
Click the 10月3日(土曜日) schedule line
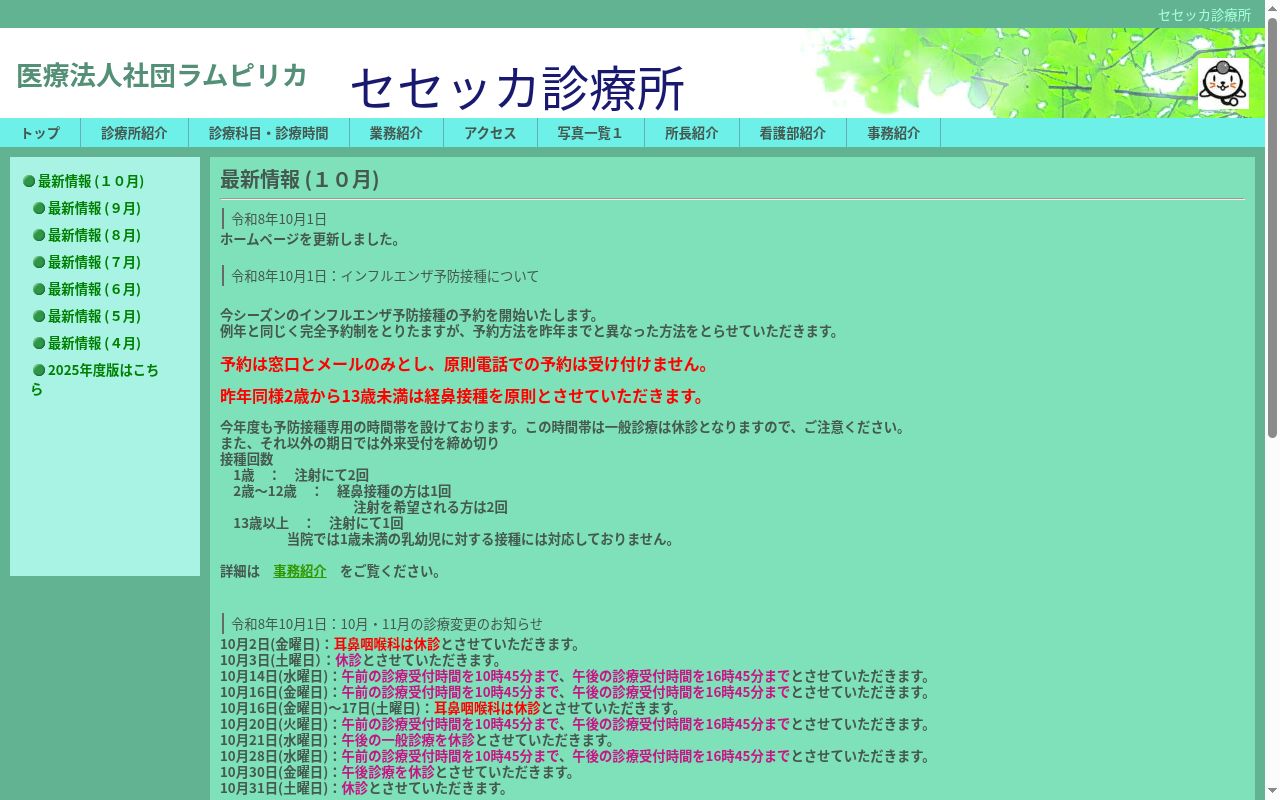(361, 661)
